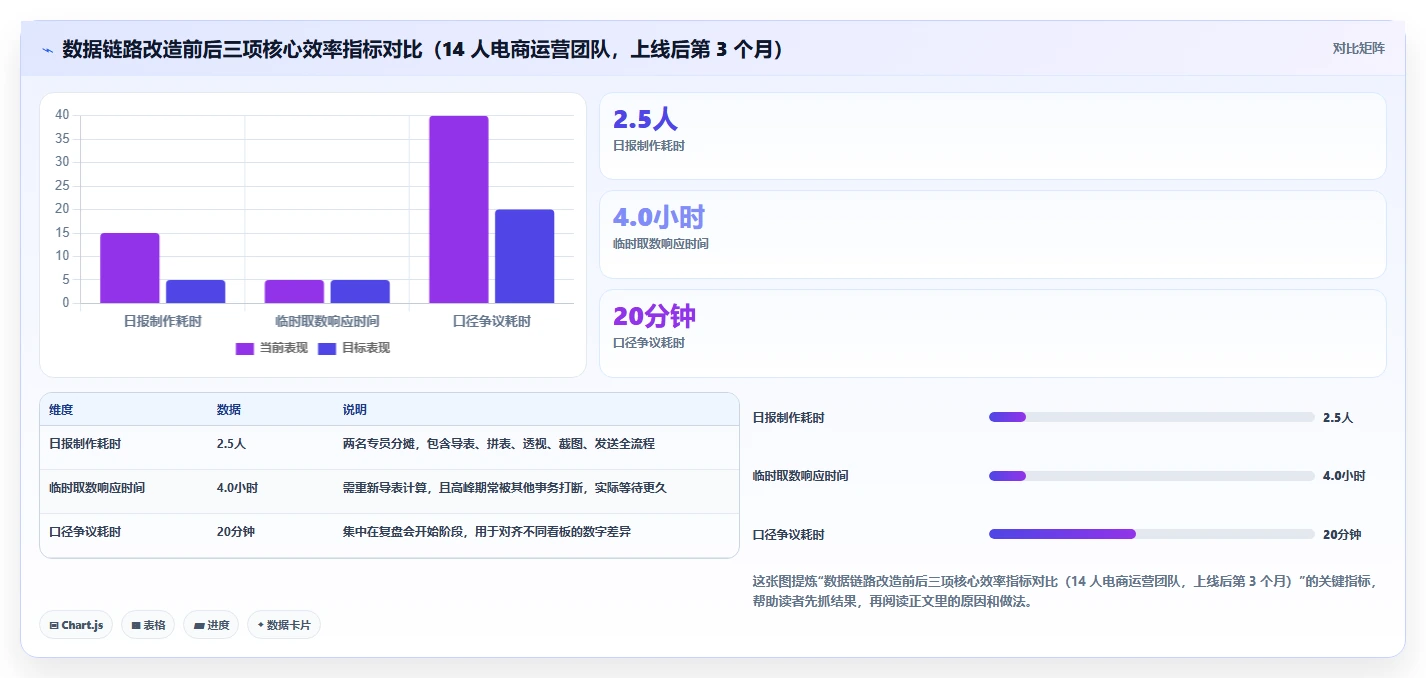Toggle the 目标表现 legend item
This screenshot has width=1426, height=678.
(353, 348)
